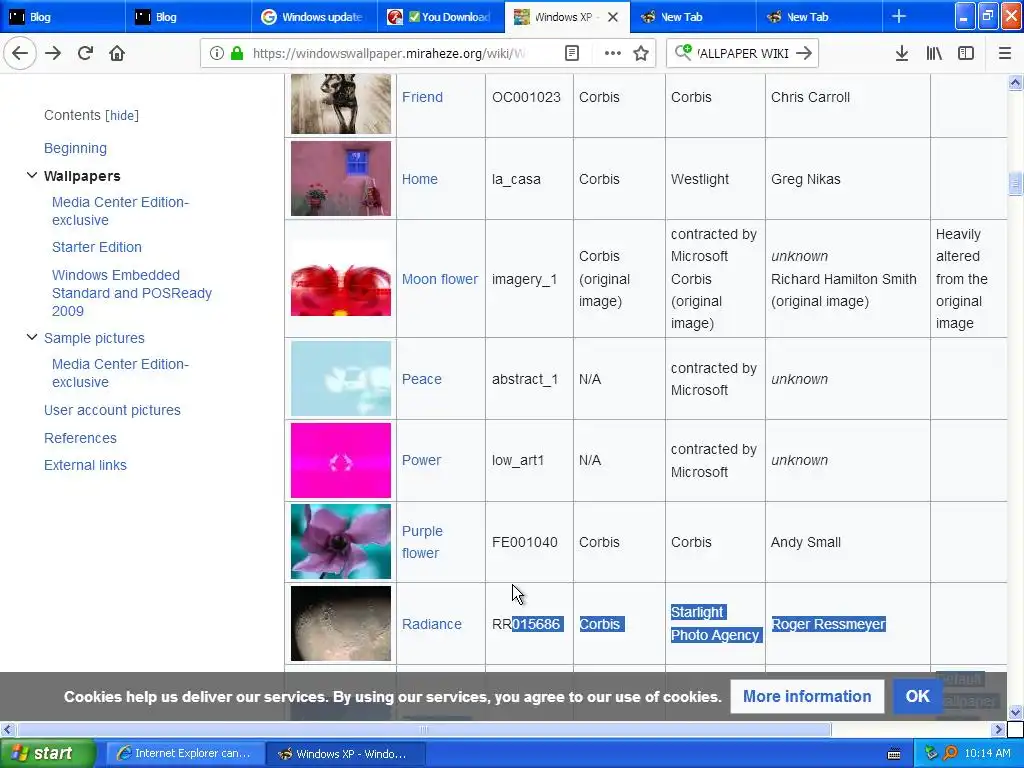Reload the current page
Image resolution: width=1024 pixels, height=768 pixels.
click(85, 53)
